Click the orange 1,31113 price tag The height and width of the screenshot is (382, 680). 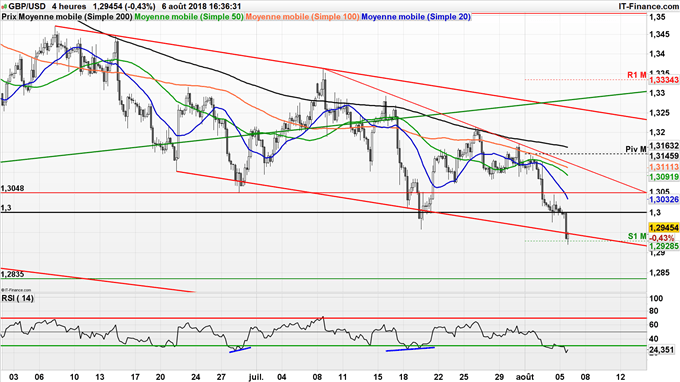coord(664,167)
